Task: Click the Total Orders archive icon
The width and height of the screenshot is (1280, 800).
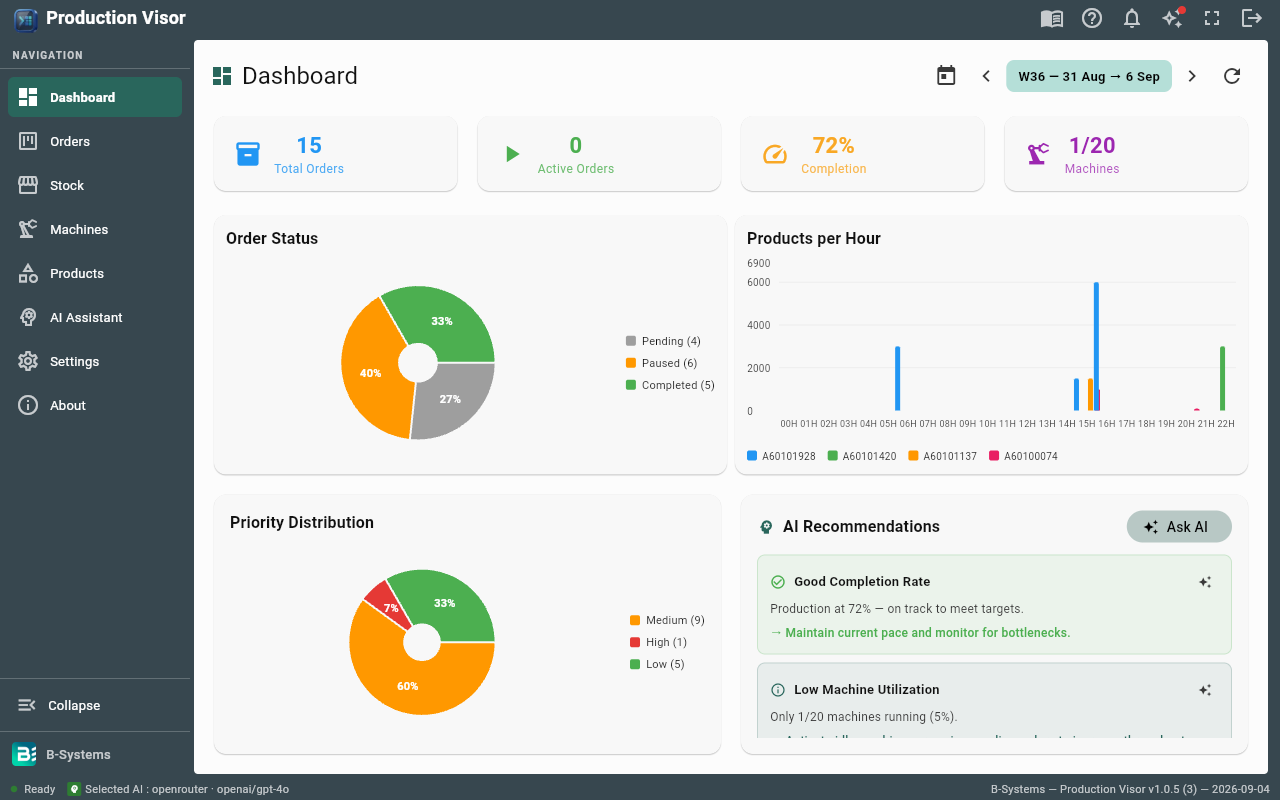Action: pos(248,154)
